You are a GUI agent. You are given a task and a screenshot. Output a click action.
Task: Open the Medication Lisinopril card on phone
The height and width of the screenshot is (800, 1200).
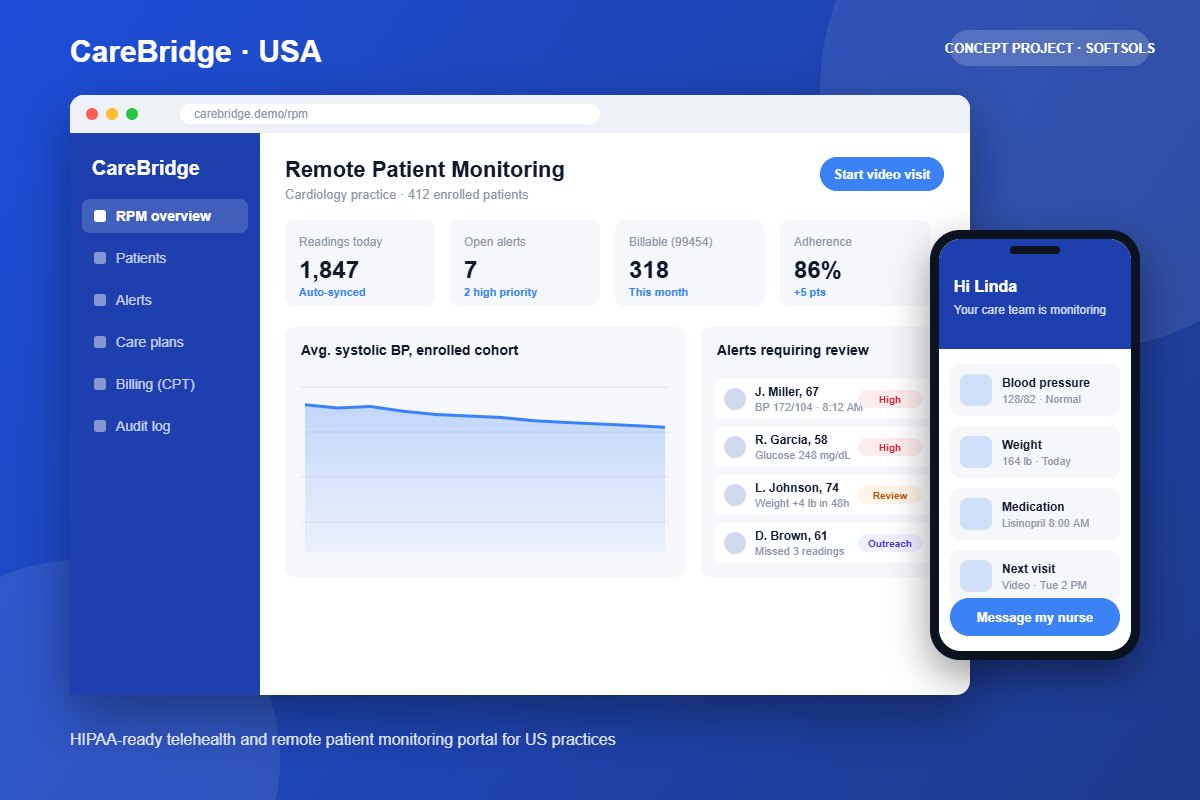tap(1035, 514)
